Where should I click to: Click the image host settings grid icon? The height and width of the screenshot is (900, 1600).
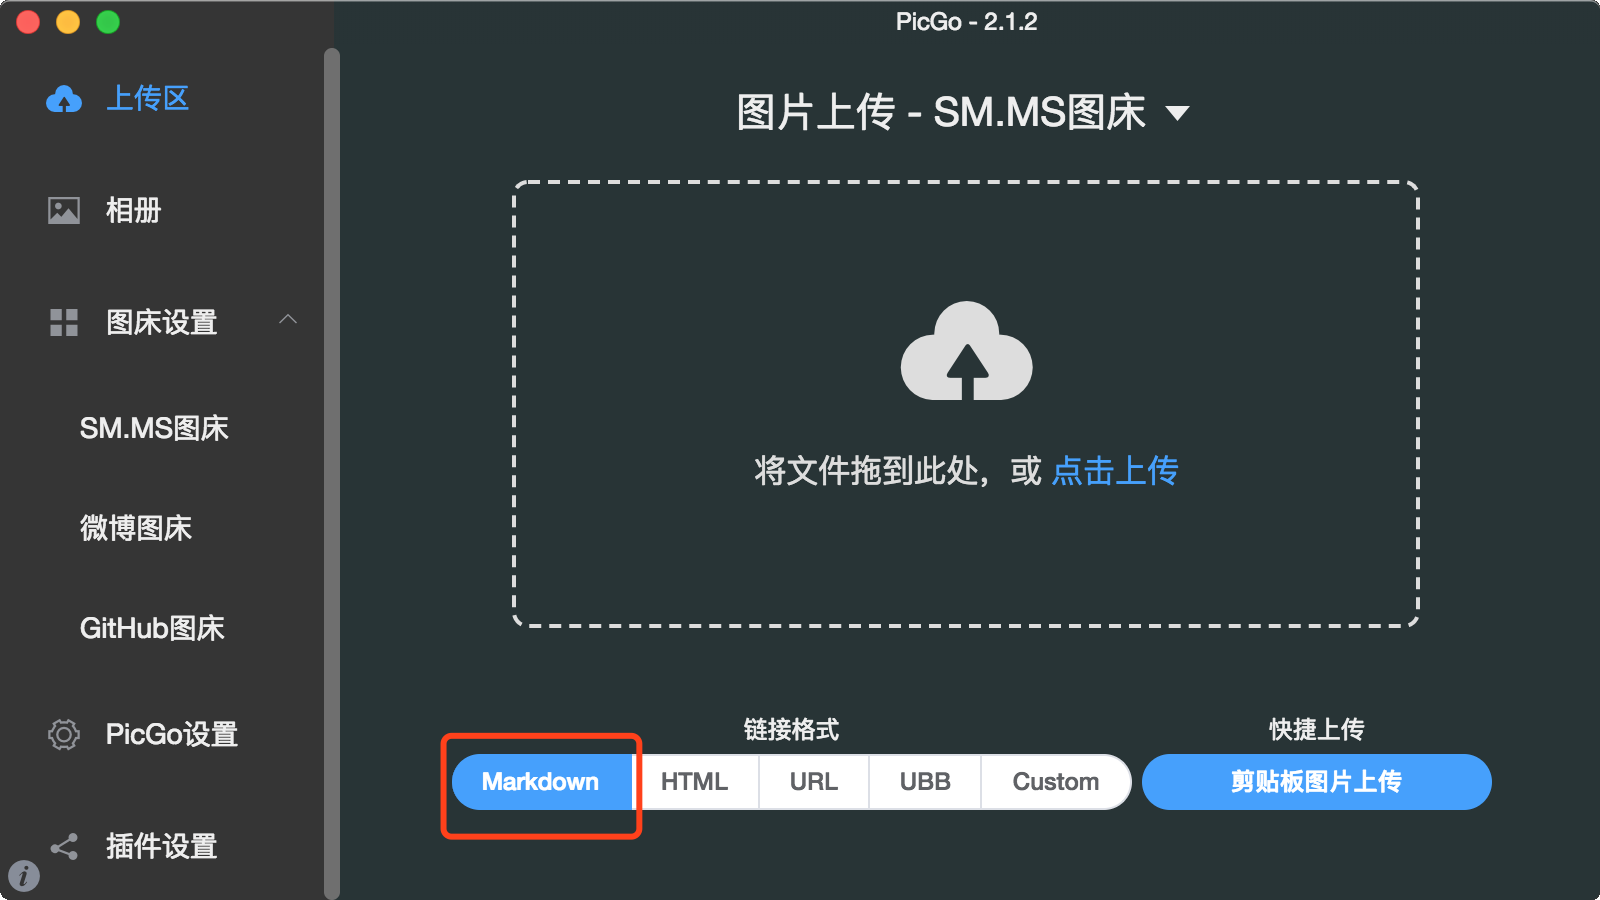point(64,322)
